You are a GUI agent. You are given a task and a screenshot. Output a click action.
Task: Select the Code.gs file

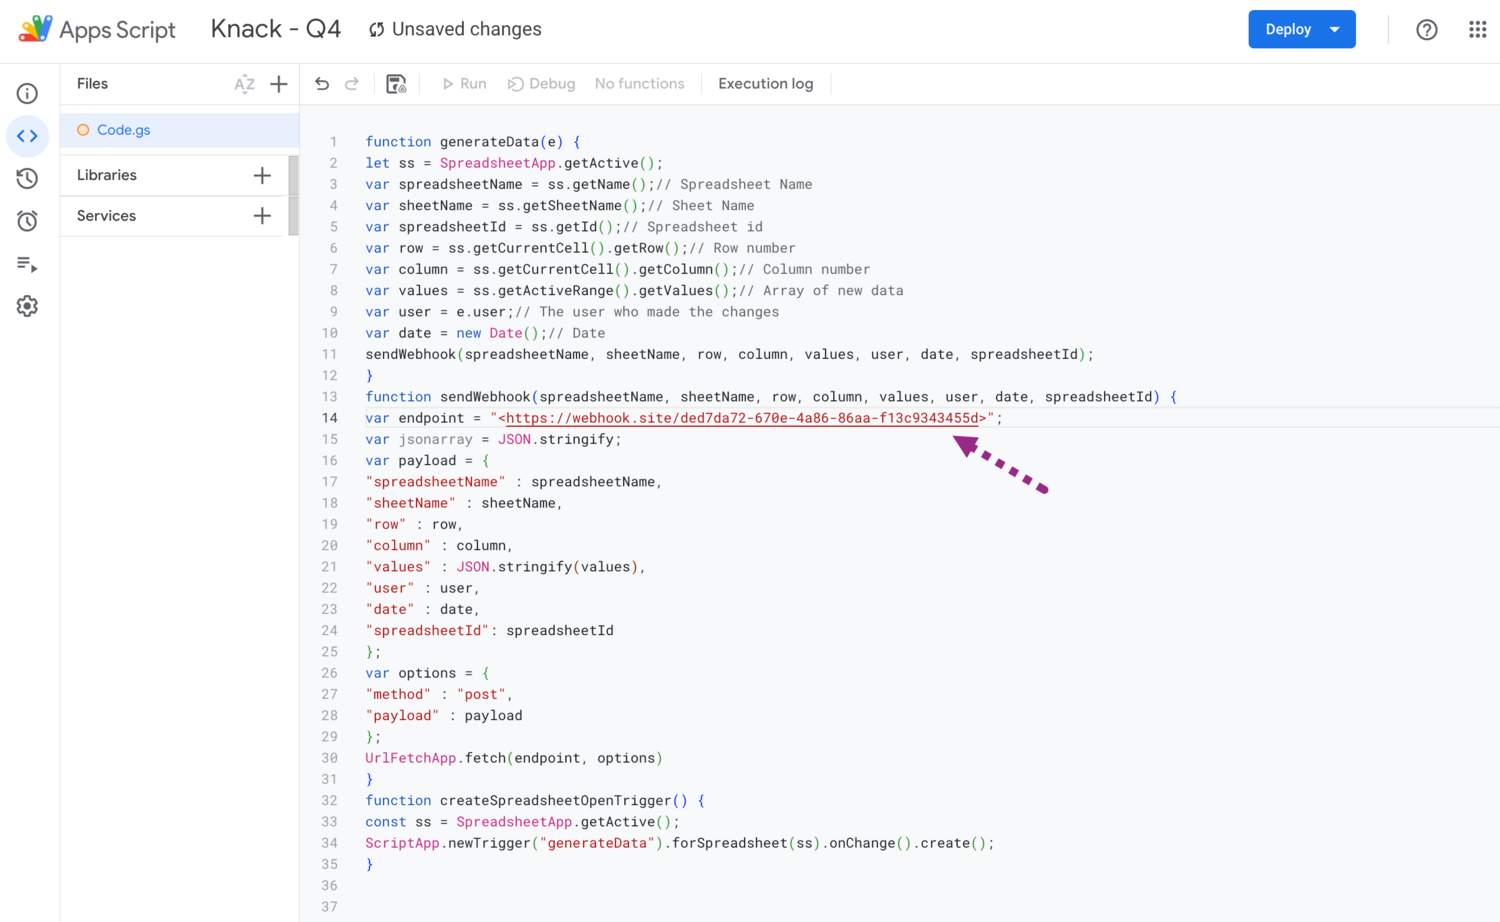(124, 130)
